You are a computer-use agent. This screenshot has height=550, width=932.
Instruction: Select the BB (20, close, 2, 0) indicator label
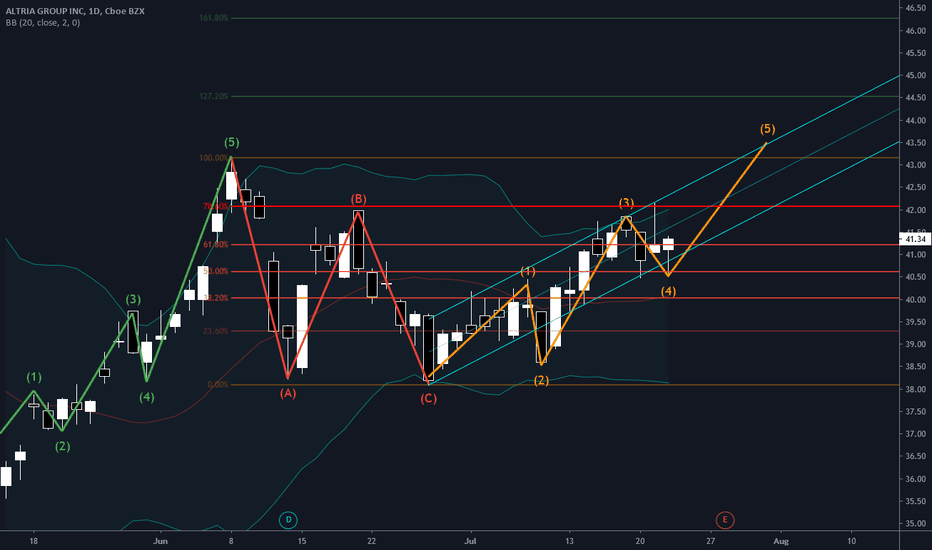coord(43,23)
